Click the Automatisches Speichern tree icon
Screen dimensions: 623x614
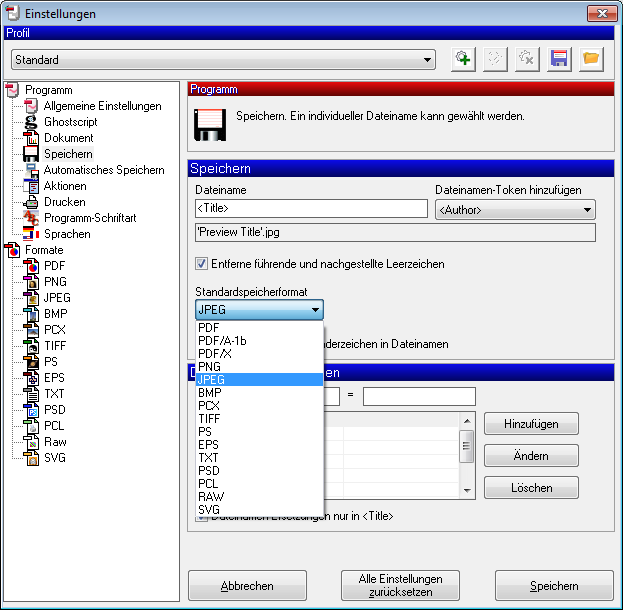[31, 170]
